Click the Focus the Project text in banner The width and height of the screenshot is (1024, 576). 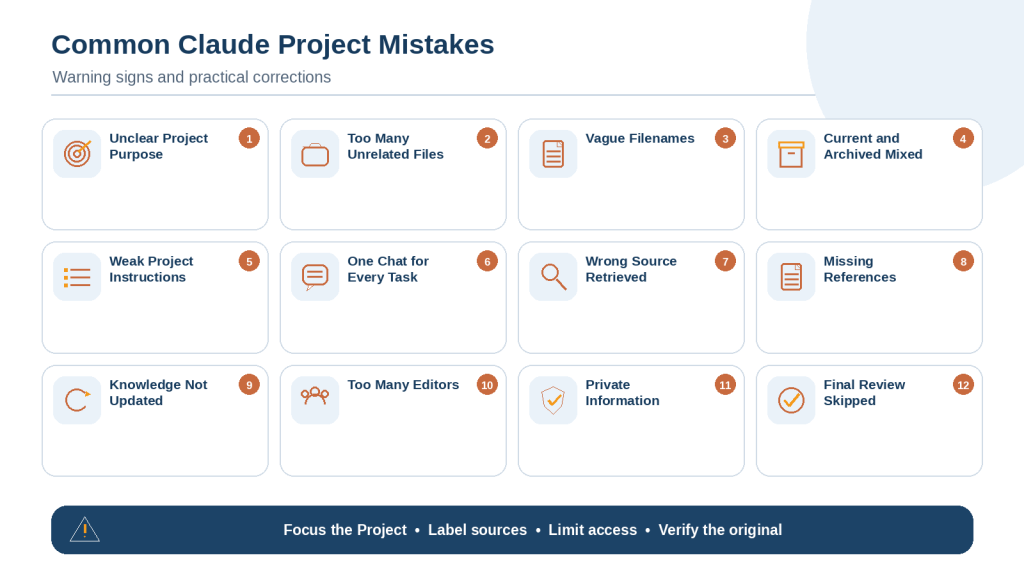tap(345, 530)
